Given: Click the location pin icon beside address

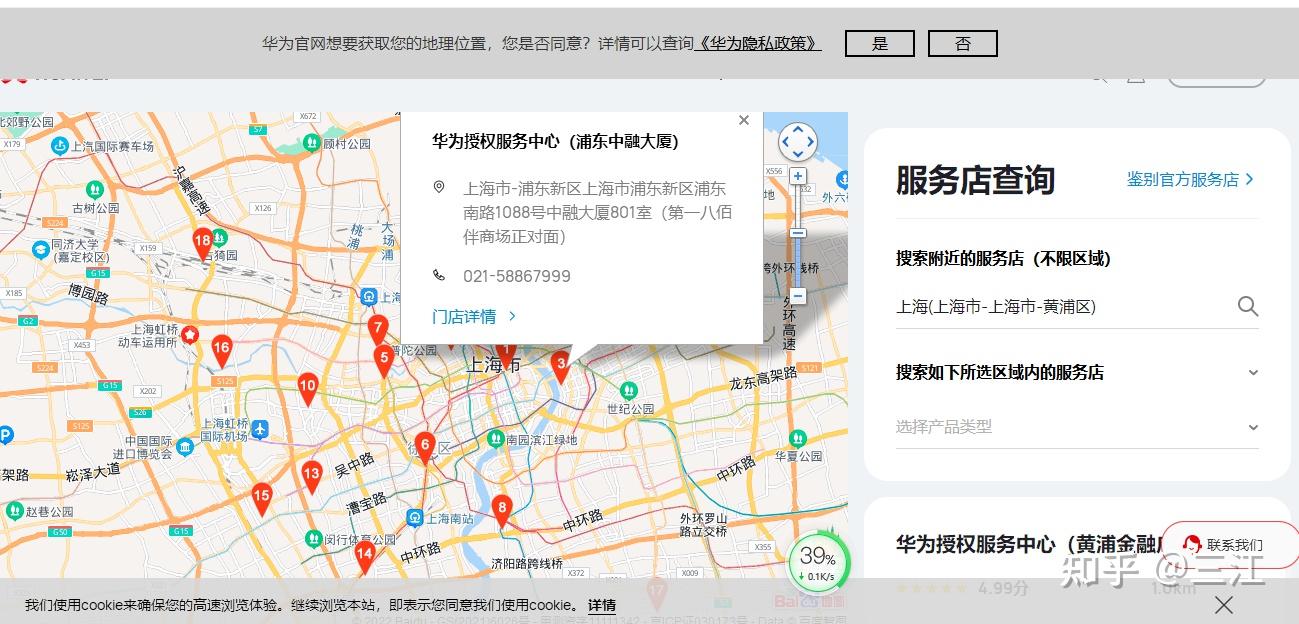Looking at the screenshot, I should coord(439,187).
